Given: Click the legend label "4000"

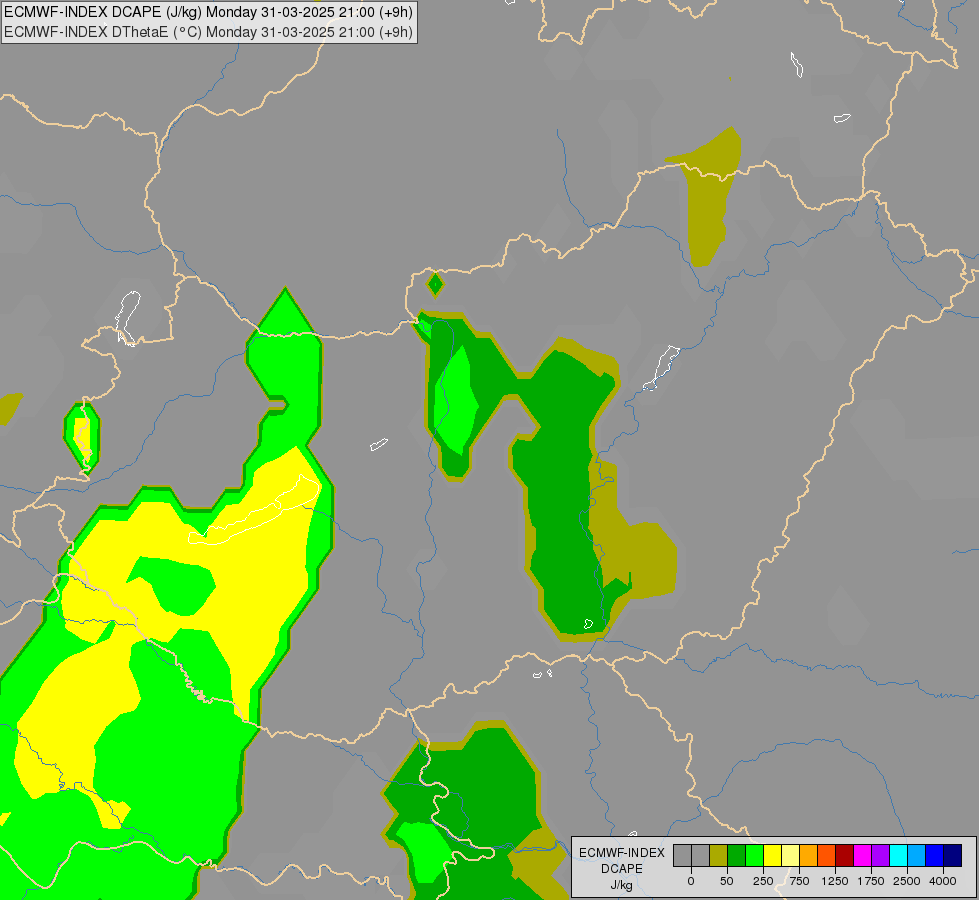Looking at the screenshot, I should coord(943,881).
